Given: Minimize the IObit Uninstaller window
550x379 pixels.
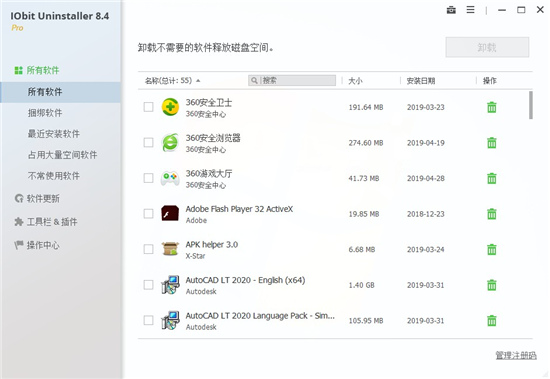Looking at the screenshot, I should [502, 10].
